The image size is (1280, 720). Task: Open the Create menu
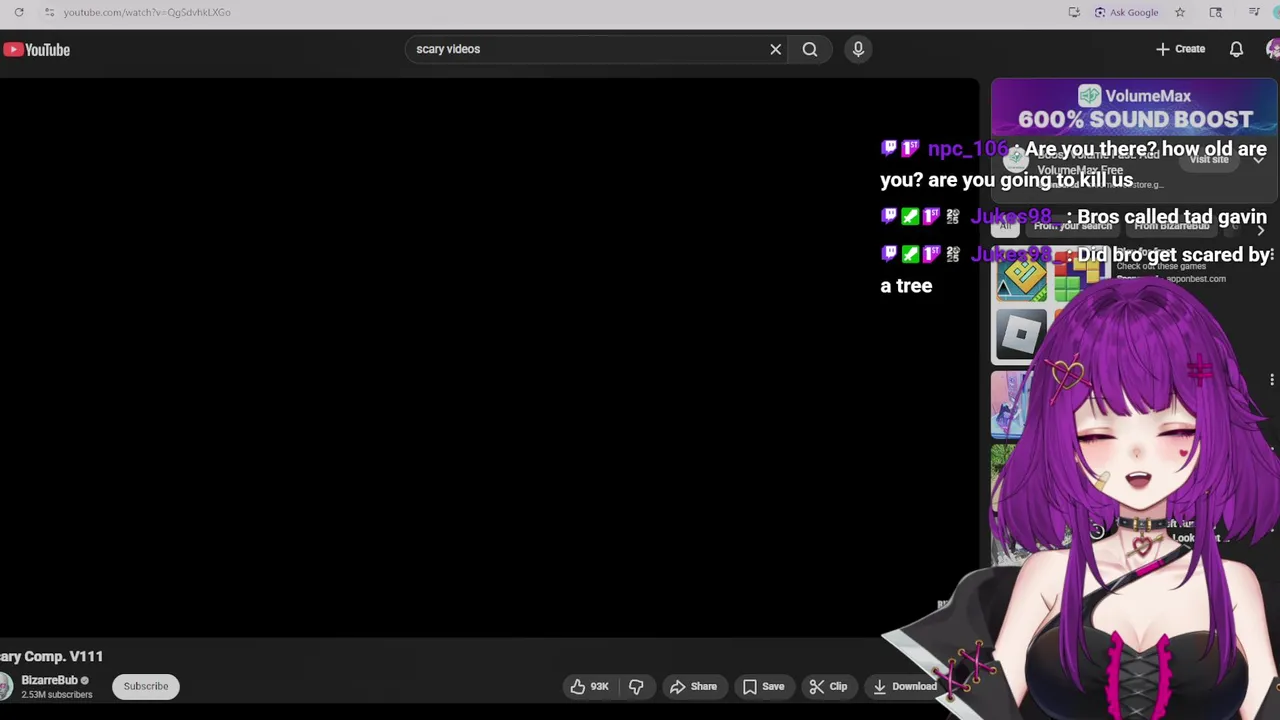pyautogui.click(x=1180, y=49)
